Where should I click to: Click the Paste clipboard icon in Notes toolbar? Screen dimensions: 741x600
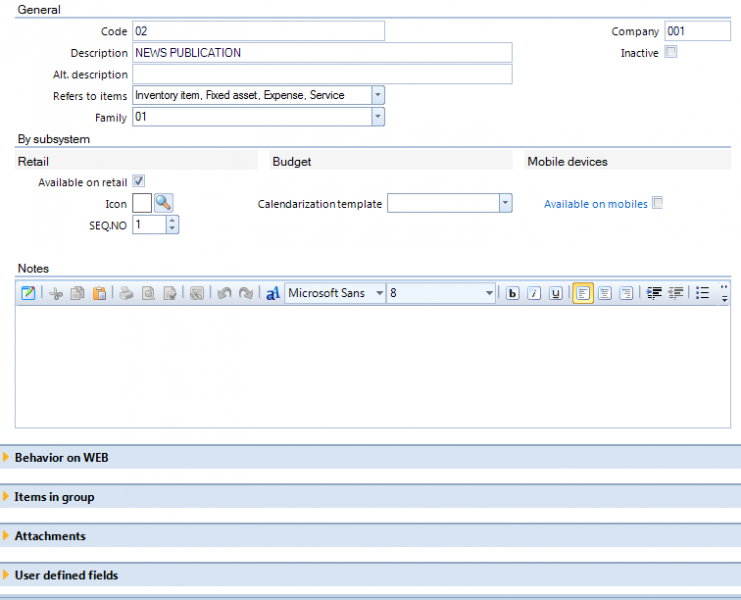(99, 293)
